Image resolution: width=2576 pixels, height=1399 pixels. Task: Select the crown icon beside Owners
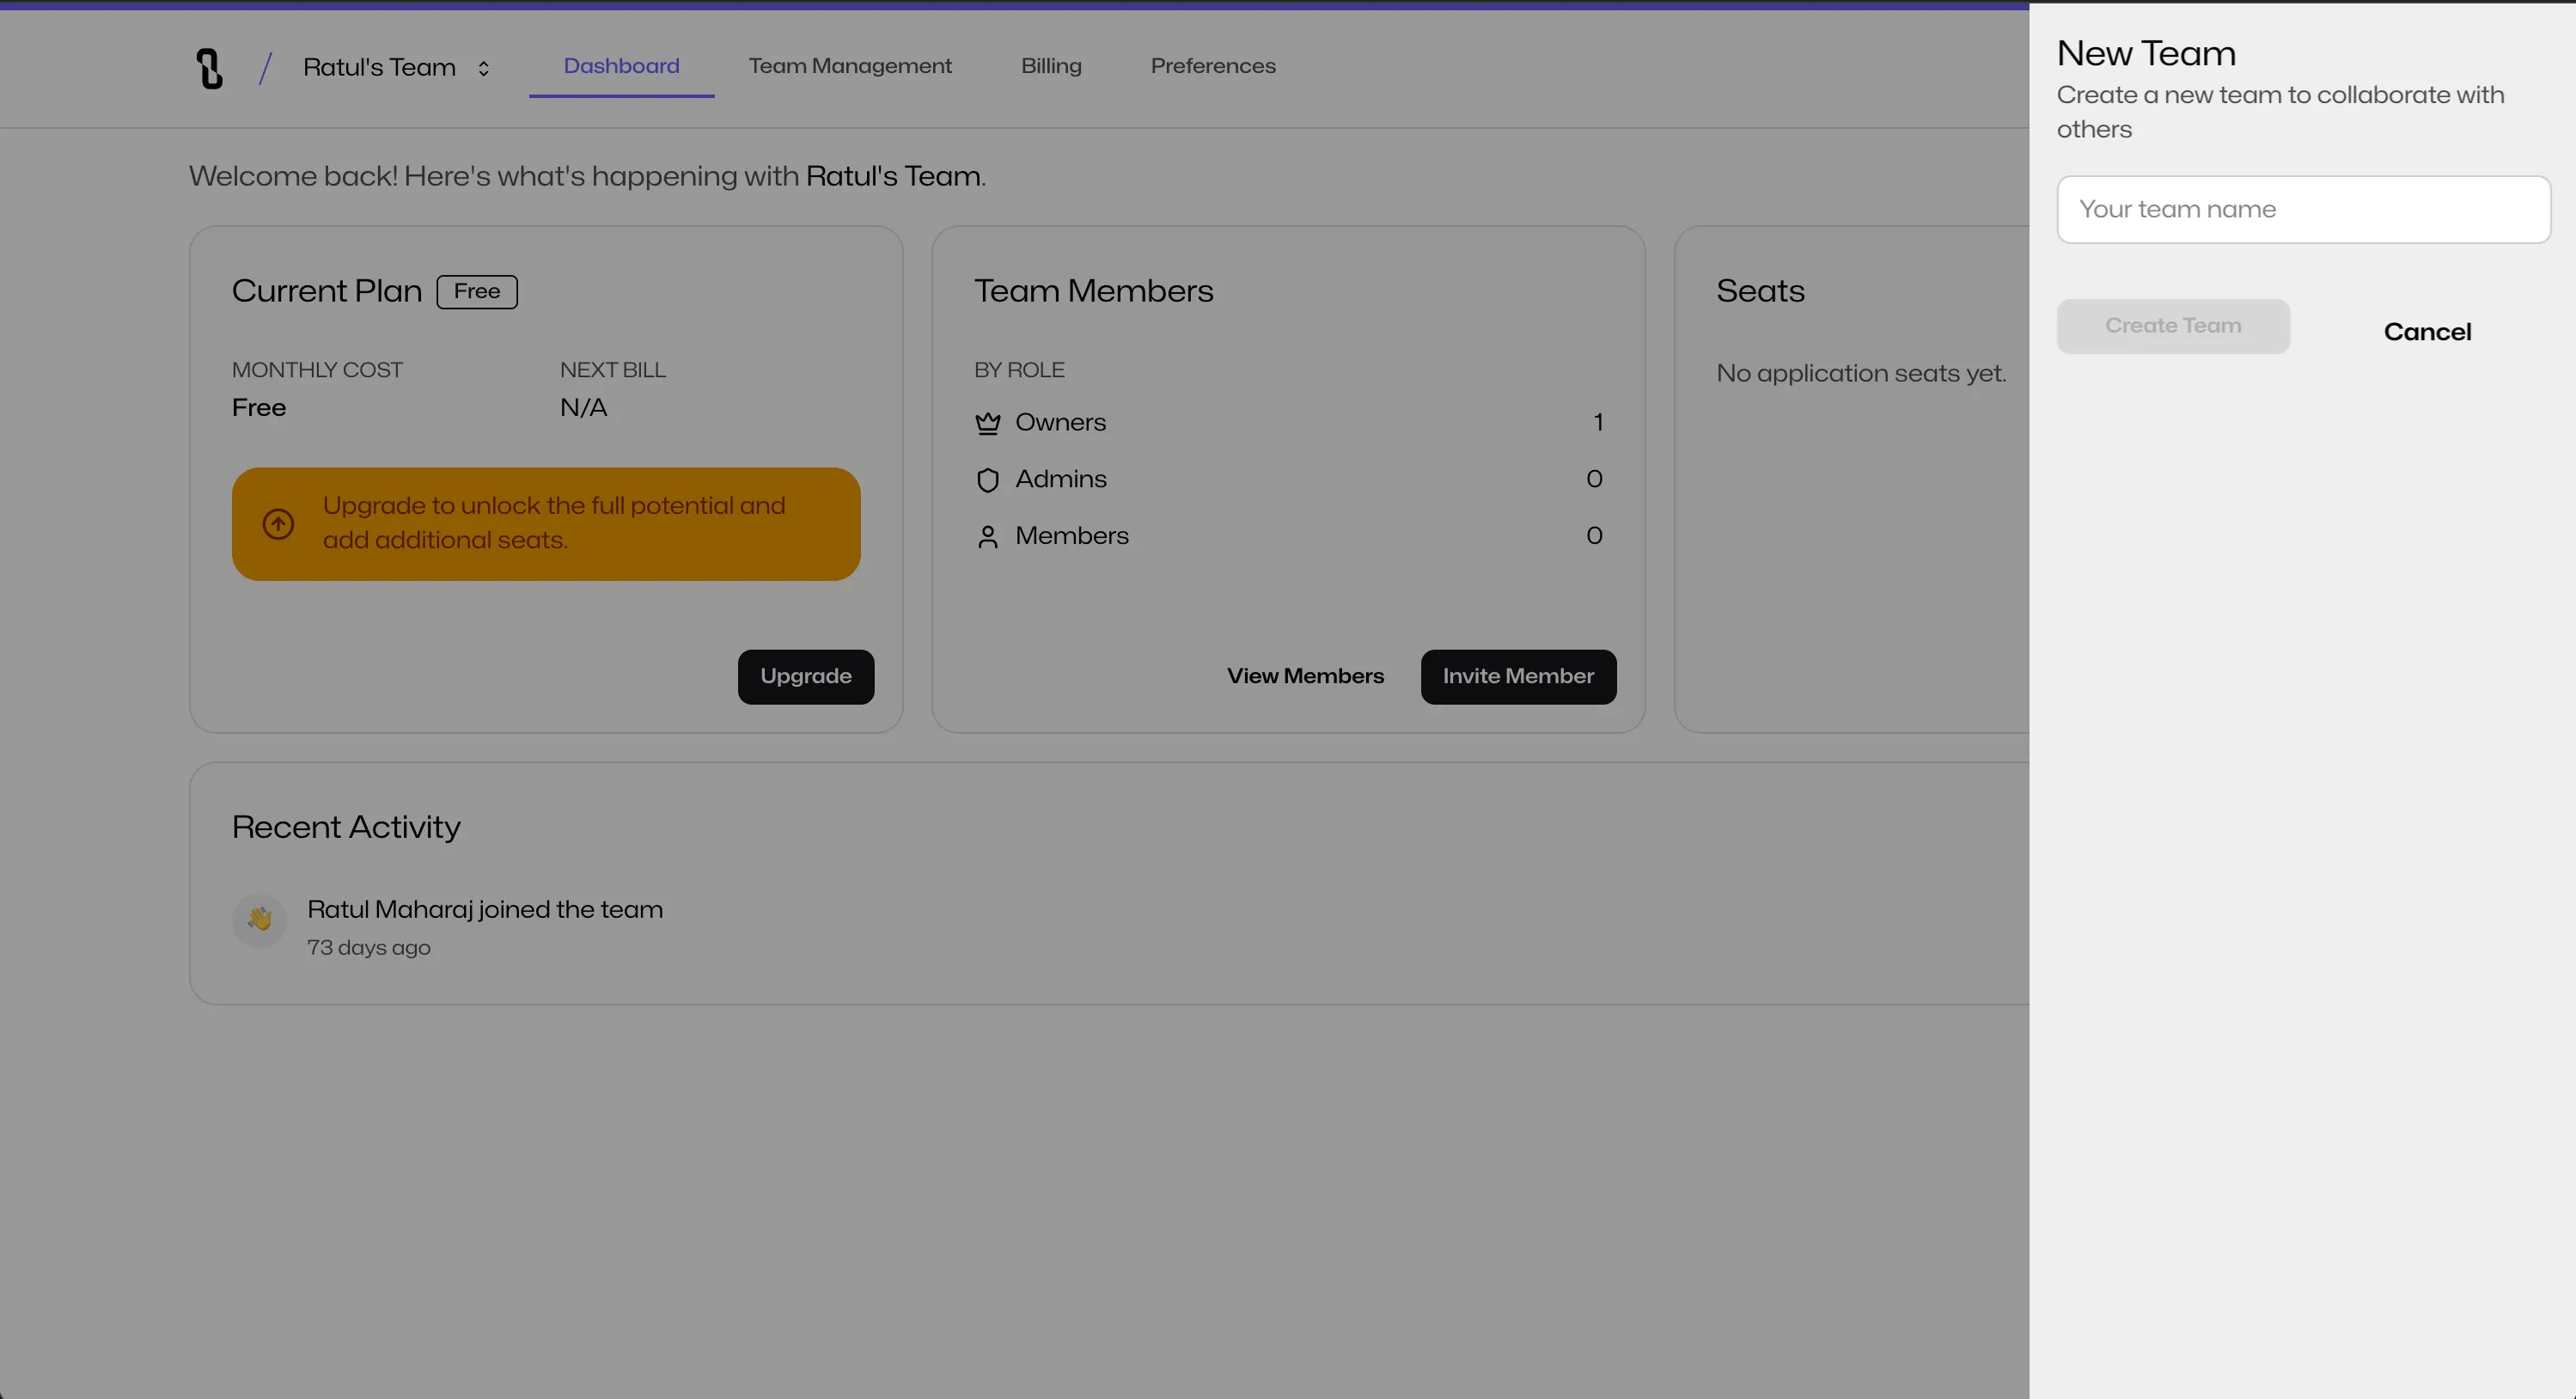point(988,423)
